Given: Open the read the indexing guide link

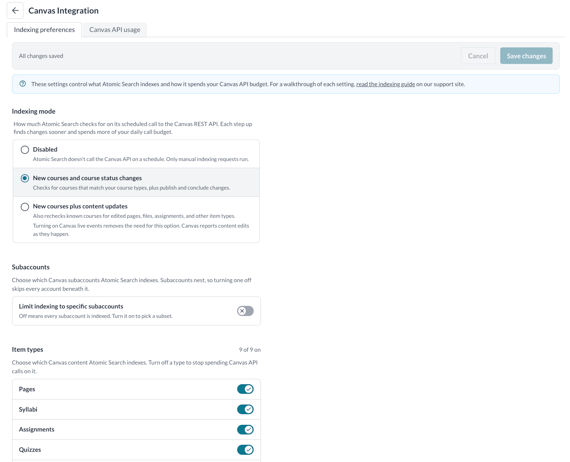Looking at the screenshot, I should (385, 84).
